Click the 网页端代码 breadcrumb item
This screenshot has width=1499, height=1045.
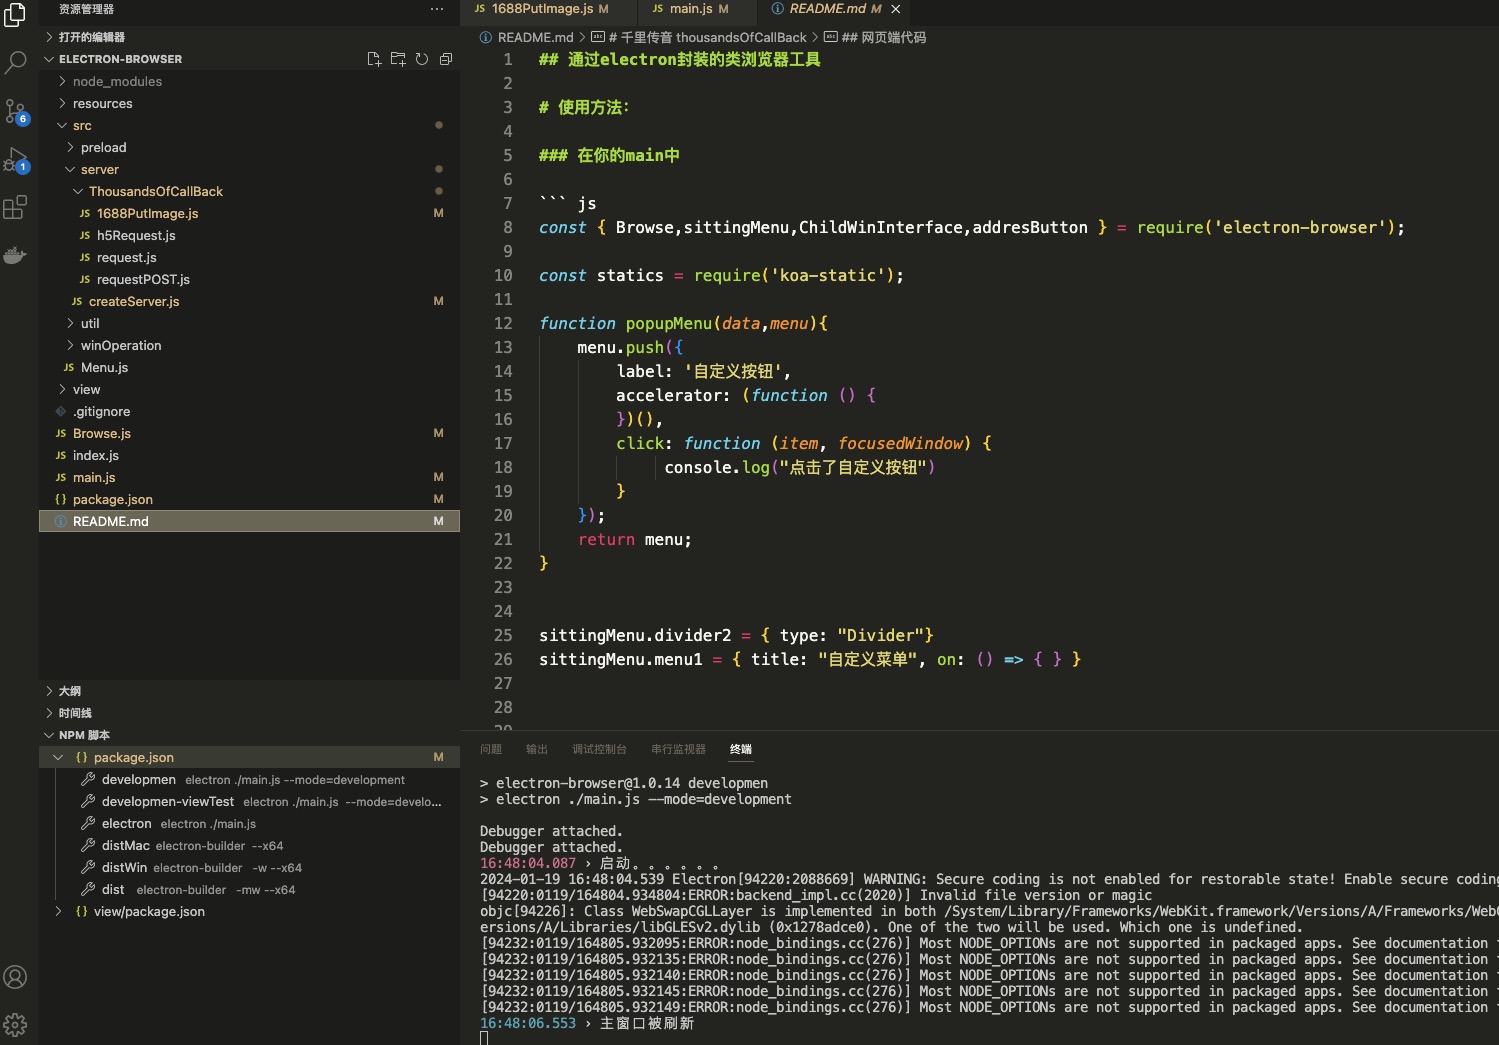[x=884, y=37]
